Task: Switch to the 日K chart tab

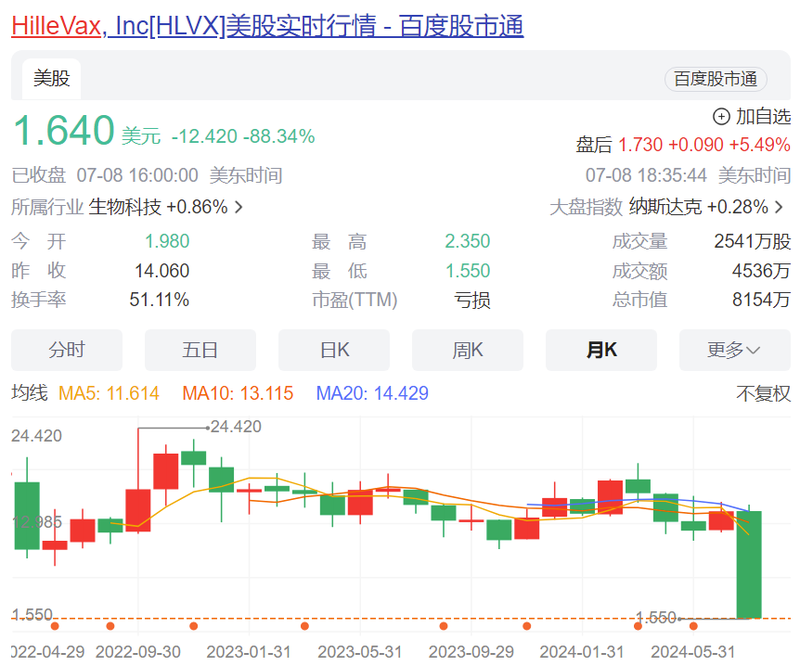Action: (334, 350)
